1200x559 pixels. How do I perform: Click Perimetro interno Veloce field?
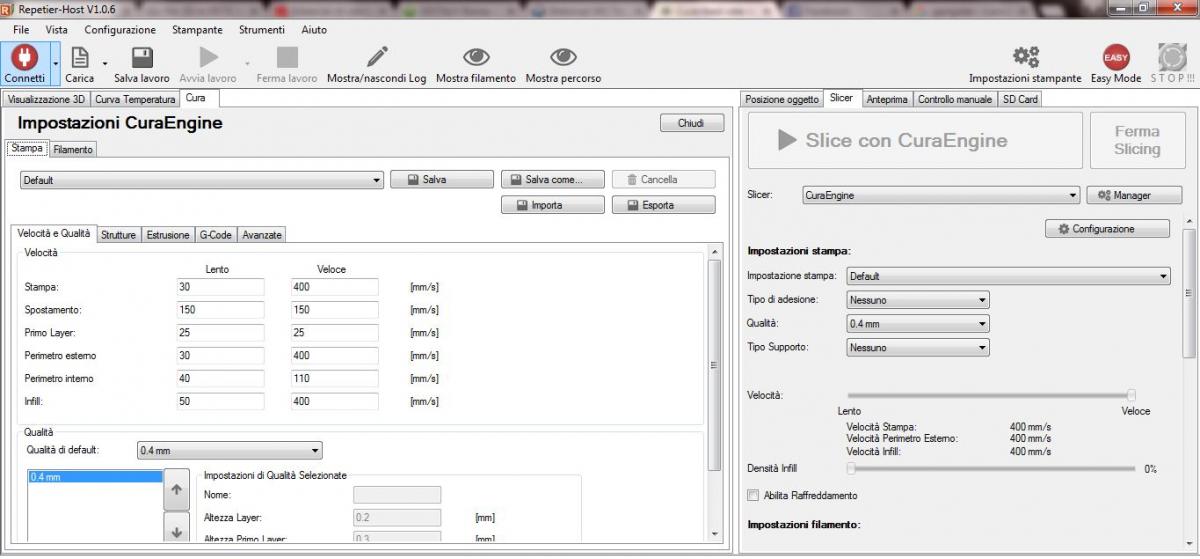(334, 379)
